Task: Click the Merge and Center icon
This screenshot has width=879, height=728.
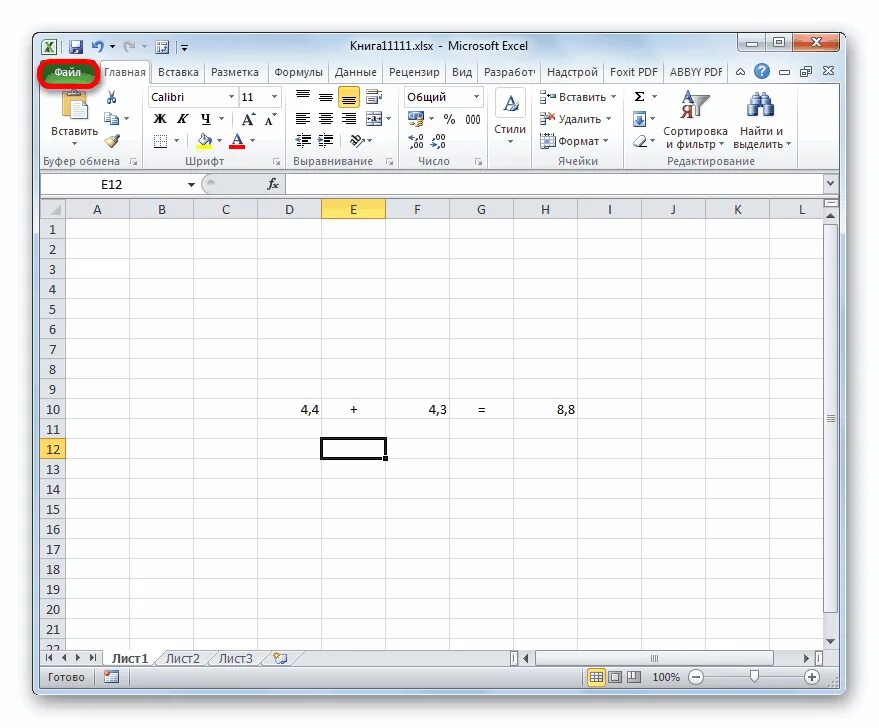Action: pyautogui.click(x=374, y=119)
